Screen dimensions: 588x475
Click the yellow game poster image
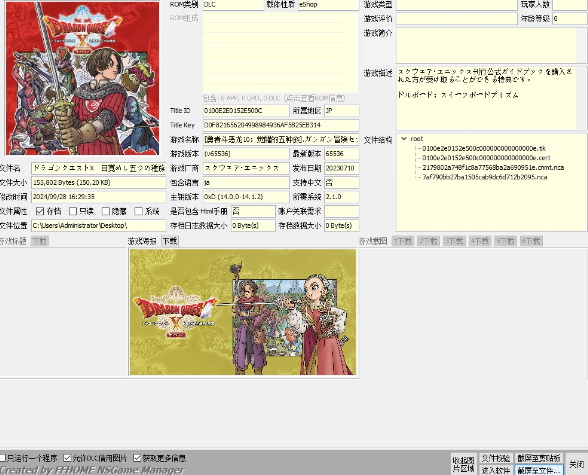(243, 312)
